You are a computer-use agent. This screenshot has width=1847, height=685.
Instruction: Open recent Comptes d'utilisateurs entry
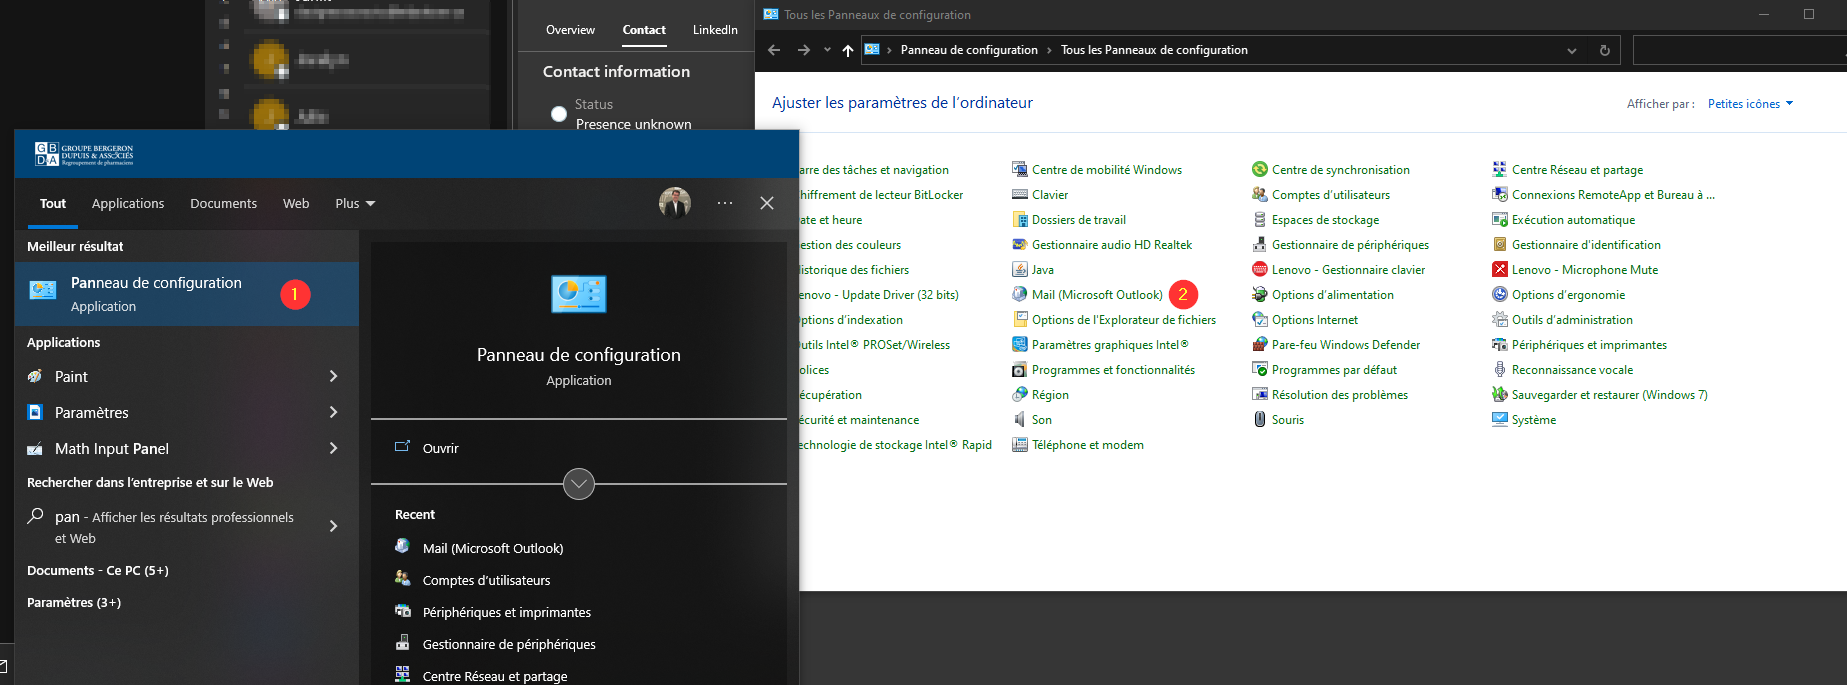point(474,580)
